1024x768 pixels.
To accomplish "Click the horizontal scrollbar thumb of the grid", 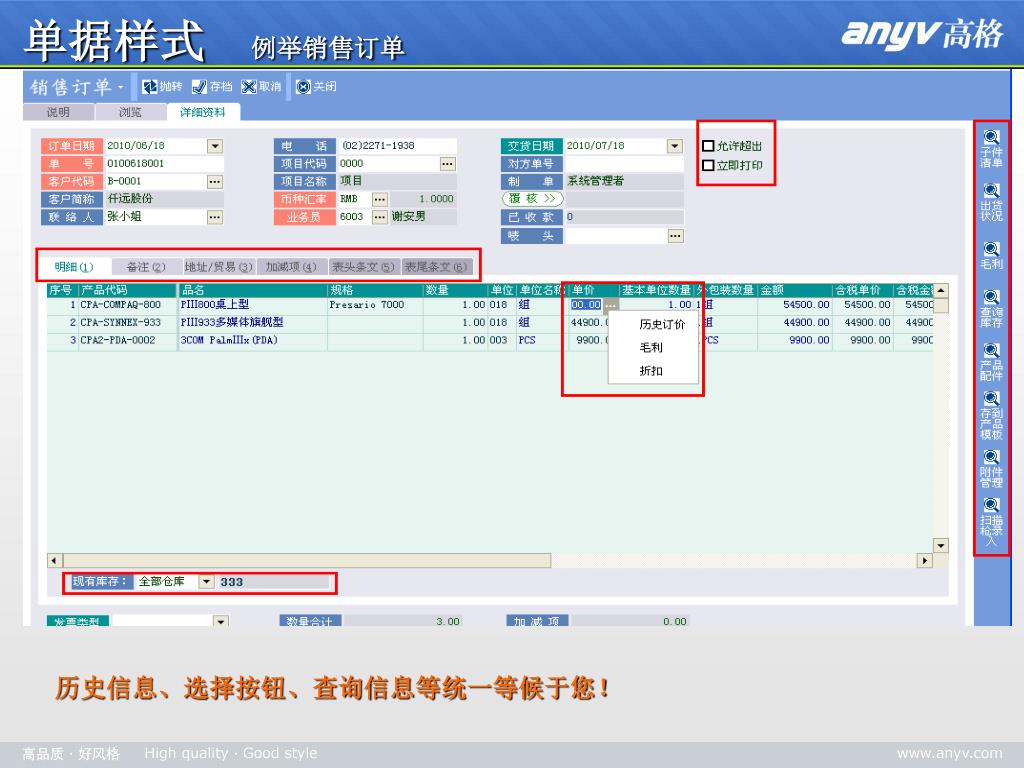I will (307, 560).
